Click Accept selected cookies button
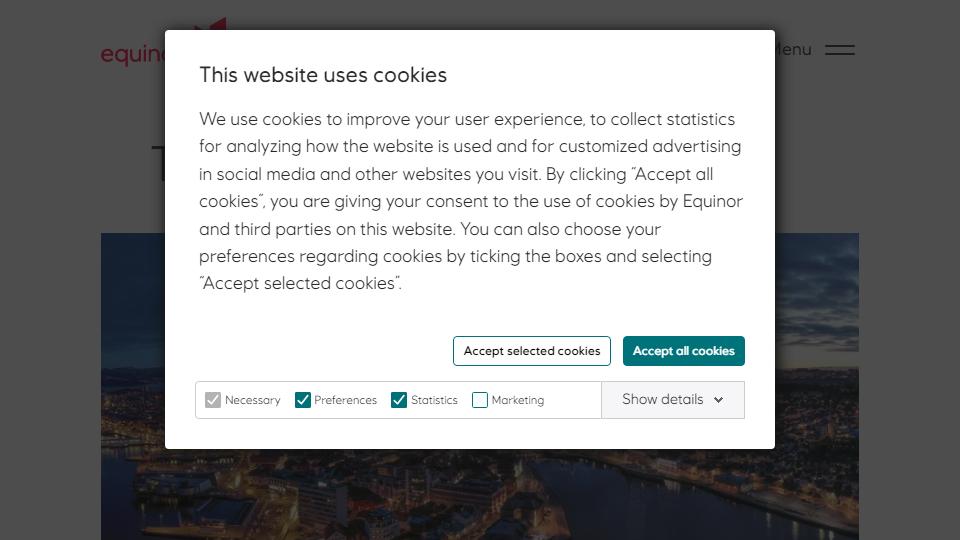Image resolution: width=960 pixels, height=540 pixels. (531, 351)
